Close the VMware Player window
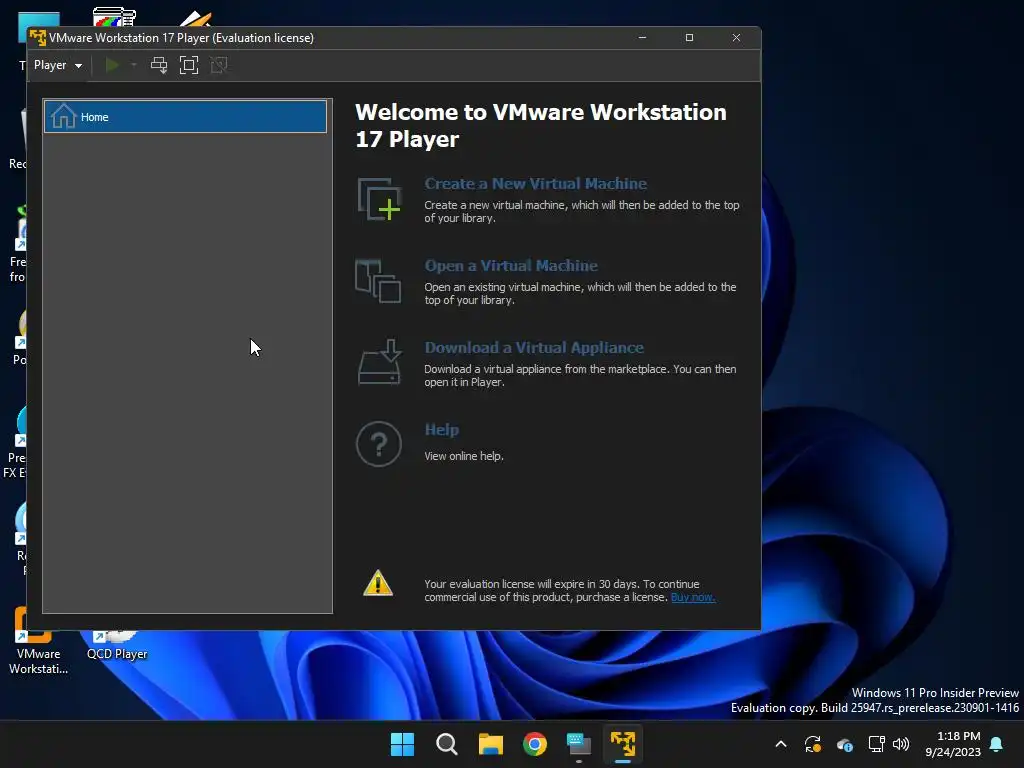This screenshot has height=768, width=1024. (736, 38)
